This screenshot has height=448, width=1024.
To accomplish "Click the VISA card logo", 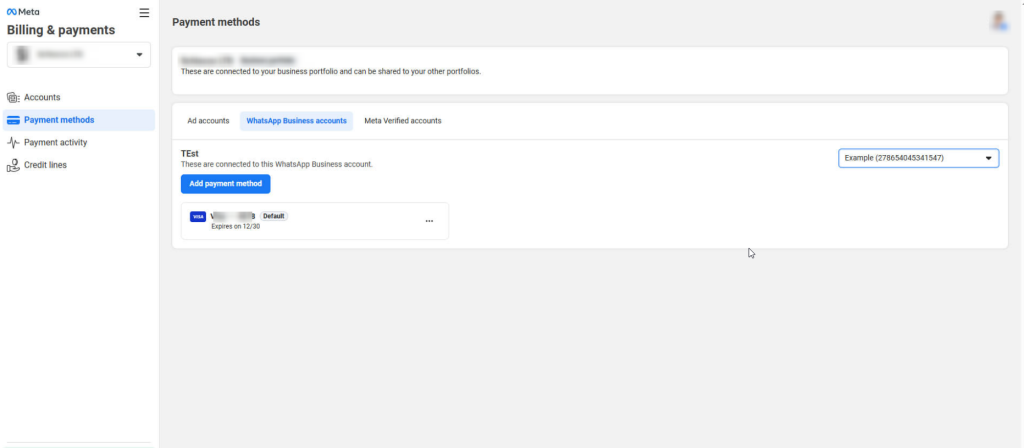I will pyautogui.click(x=198, y=216).
